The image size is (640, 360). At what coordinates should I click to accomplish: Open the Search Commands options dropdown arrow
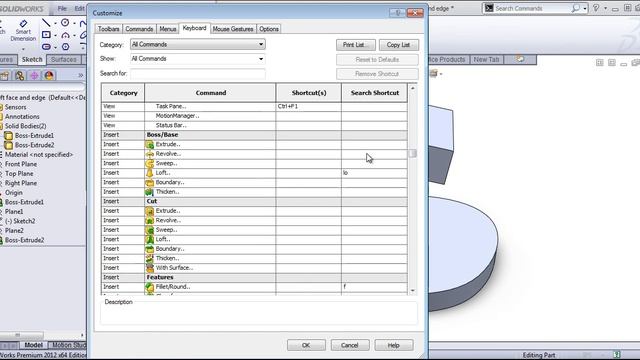(584, 8)
